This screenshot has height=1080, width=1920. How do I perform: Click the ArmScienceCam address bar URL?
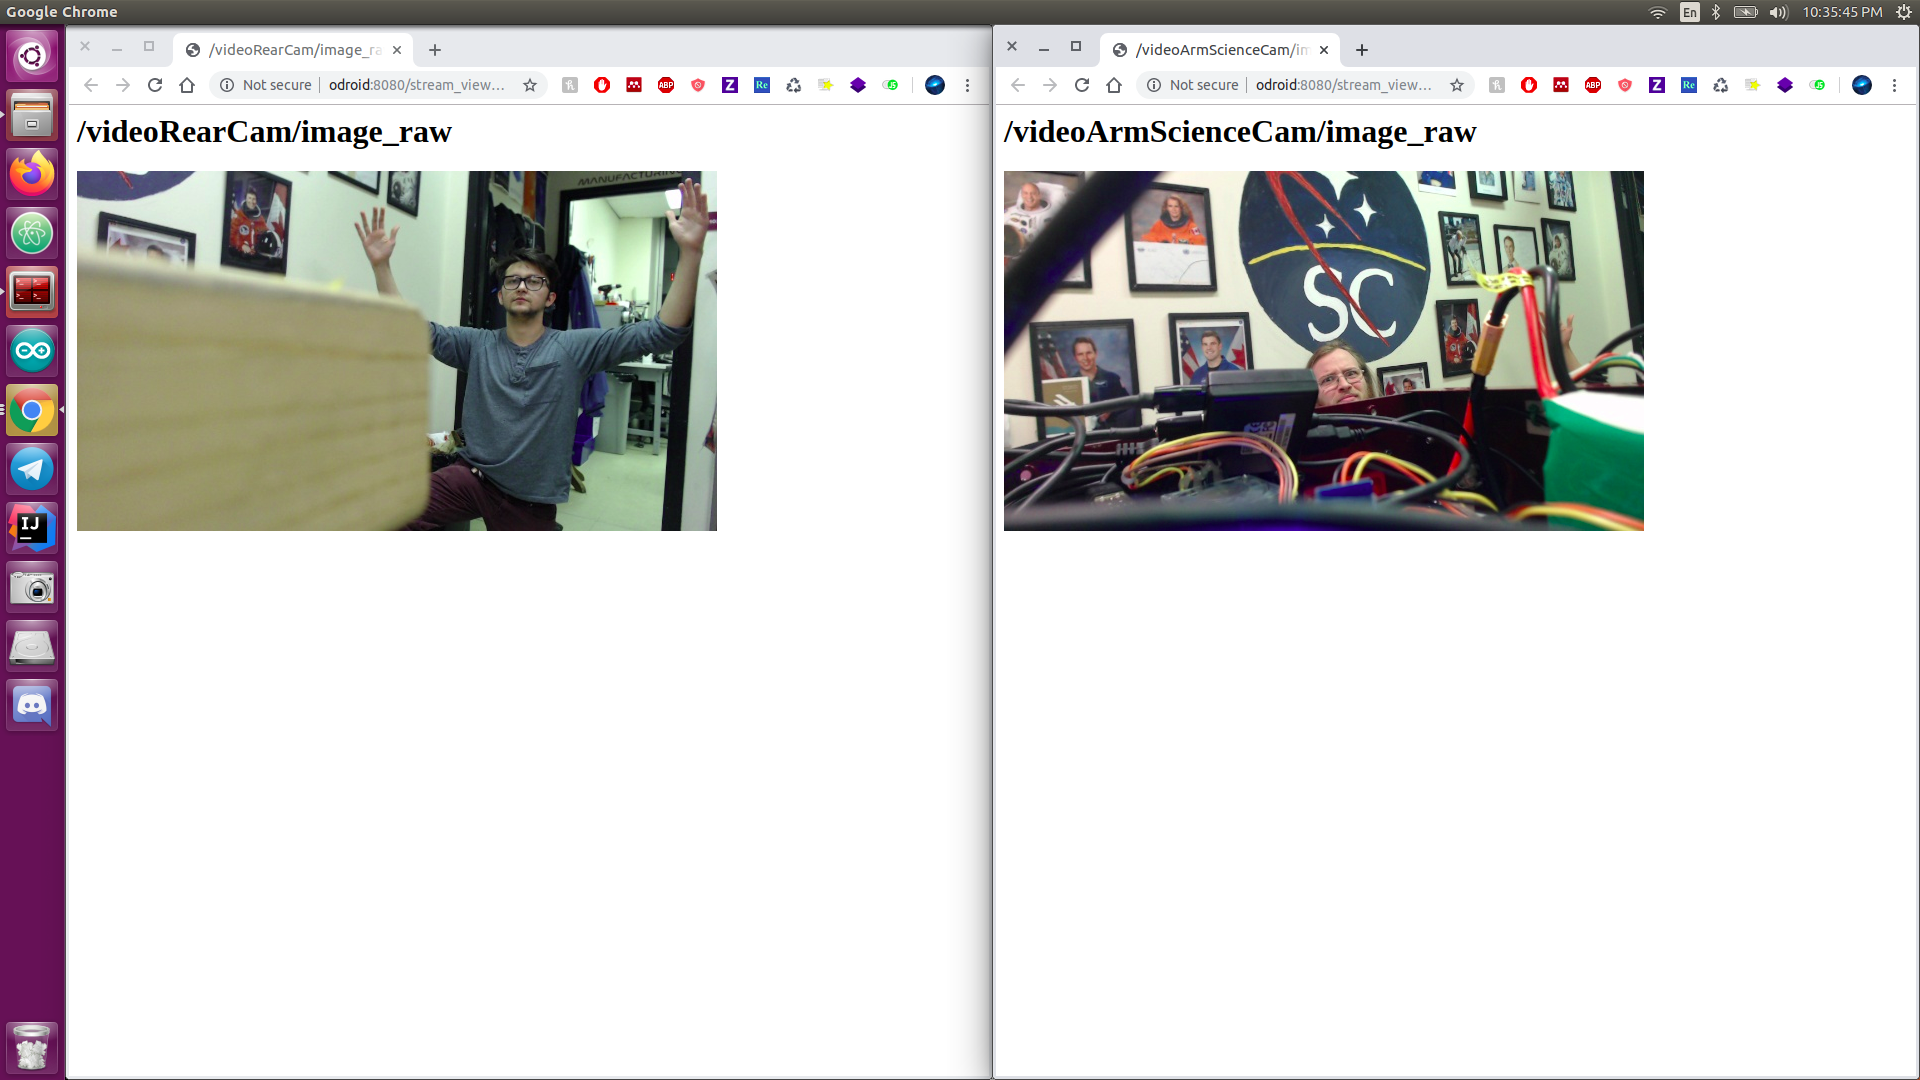coord(1343,85)
